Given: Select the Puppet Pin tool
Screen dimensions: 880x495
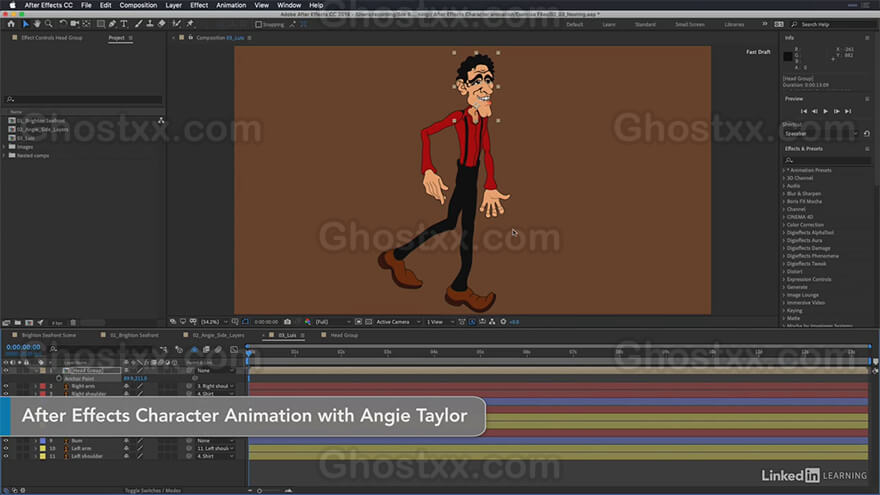Looking at the screenshot, I should coord(190,24).
